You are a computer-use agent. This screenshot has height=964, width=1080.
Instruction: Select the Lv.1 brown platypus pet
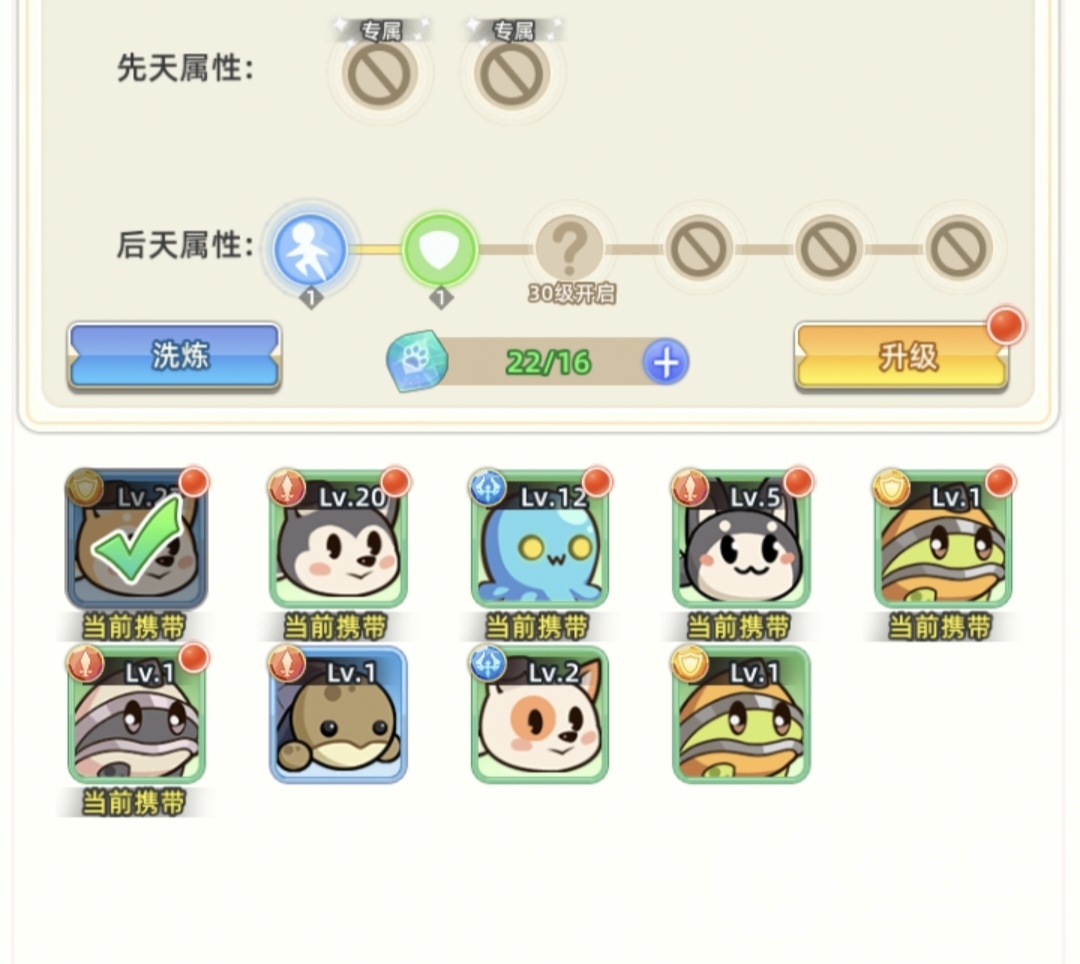click(338, 715)
